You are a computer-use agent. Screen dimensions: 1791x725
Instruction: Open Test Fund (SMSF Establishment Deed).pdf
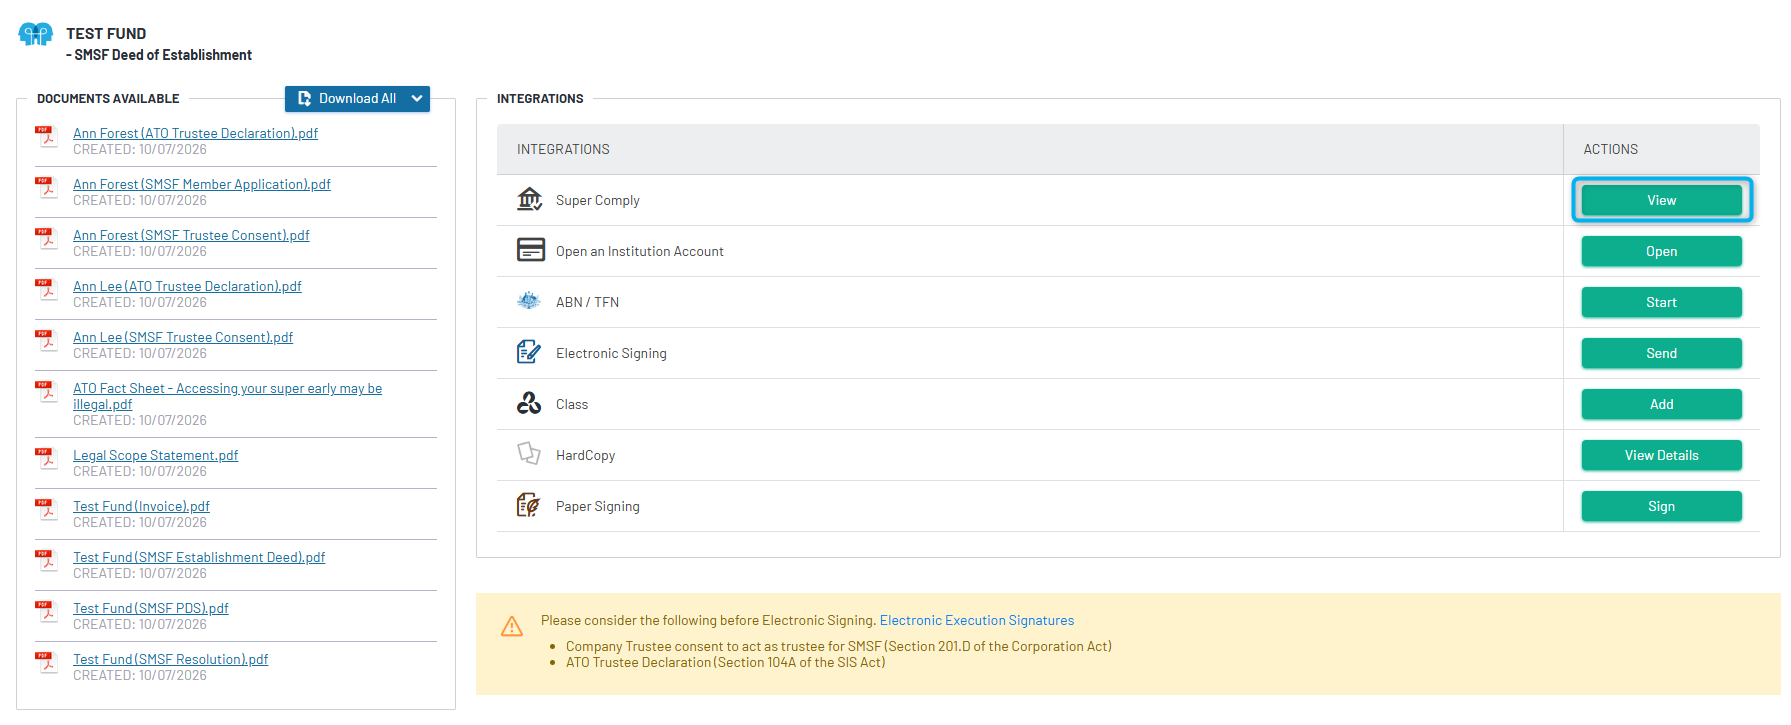click(x=199, y=557)
